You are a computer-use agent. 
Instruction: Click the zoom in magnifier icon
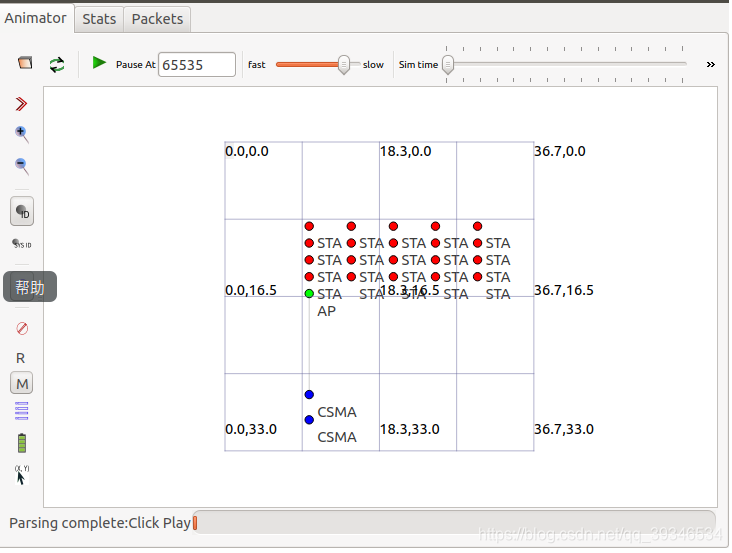pyautogui.click(x=21, y=134)
